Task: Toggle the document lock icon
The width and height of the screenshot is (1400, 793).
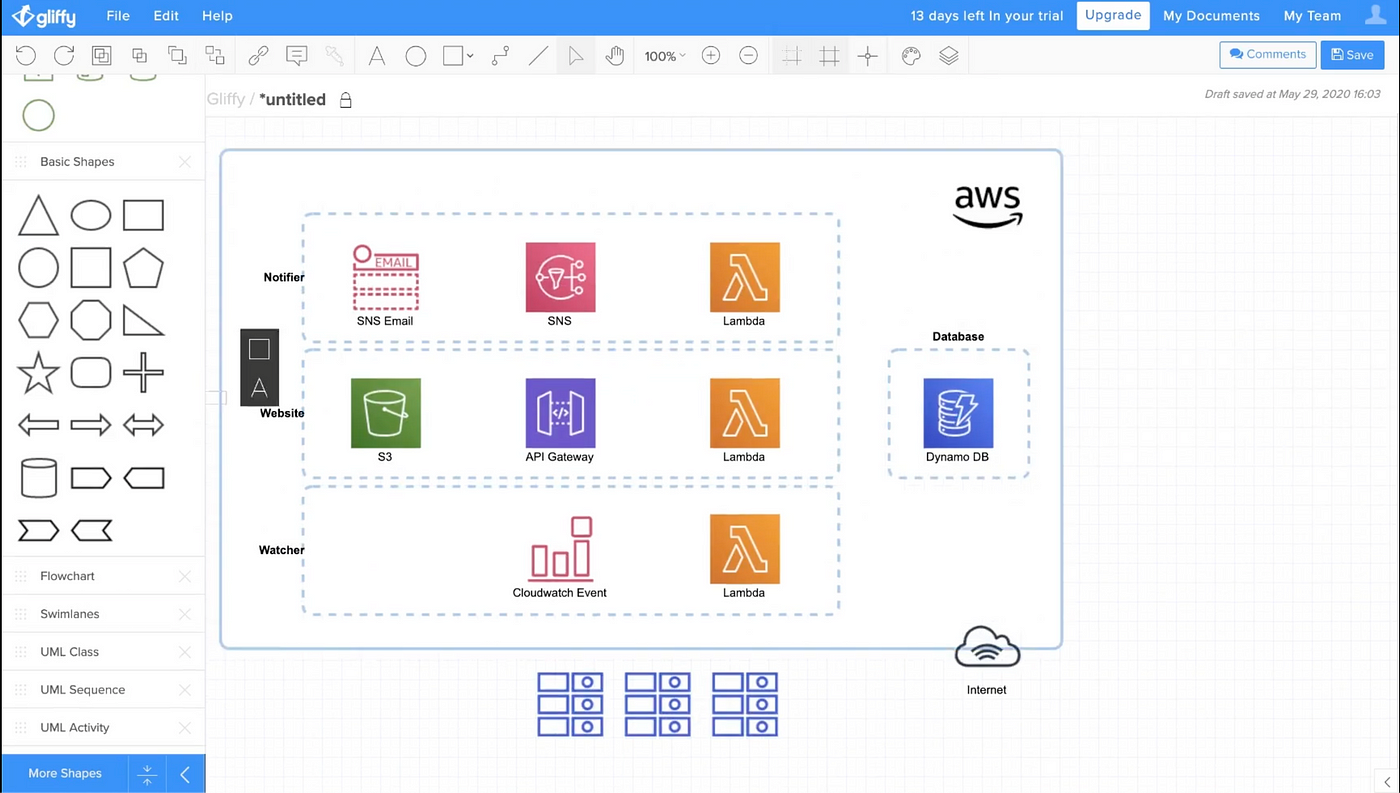Action: (345, 100)
